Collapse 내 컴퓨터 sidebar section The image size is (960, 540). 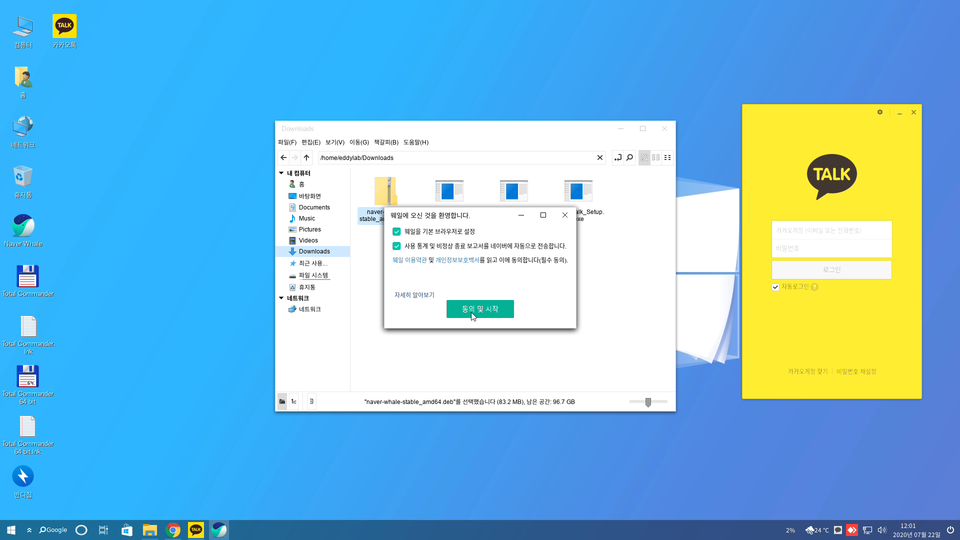282,173
